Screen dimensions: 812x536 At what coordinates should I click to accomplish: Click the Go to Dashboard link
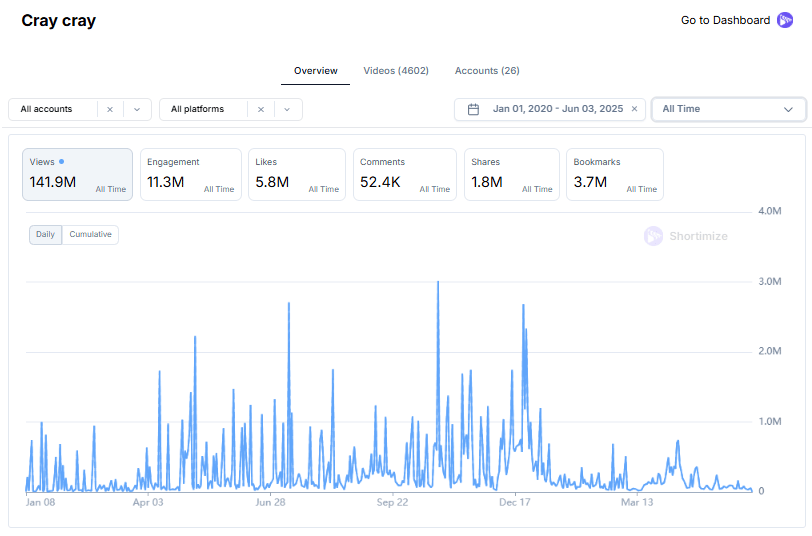pos(725,20)
